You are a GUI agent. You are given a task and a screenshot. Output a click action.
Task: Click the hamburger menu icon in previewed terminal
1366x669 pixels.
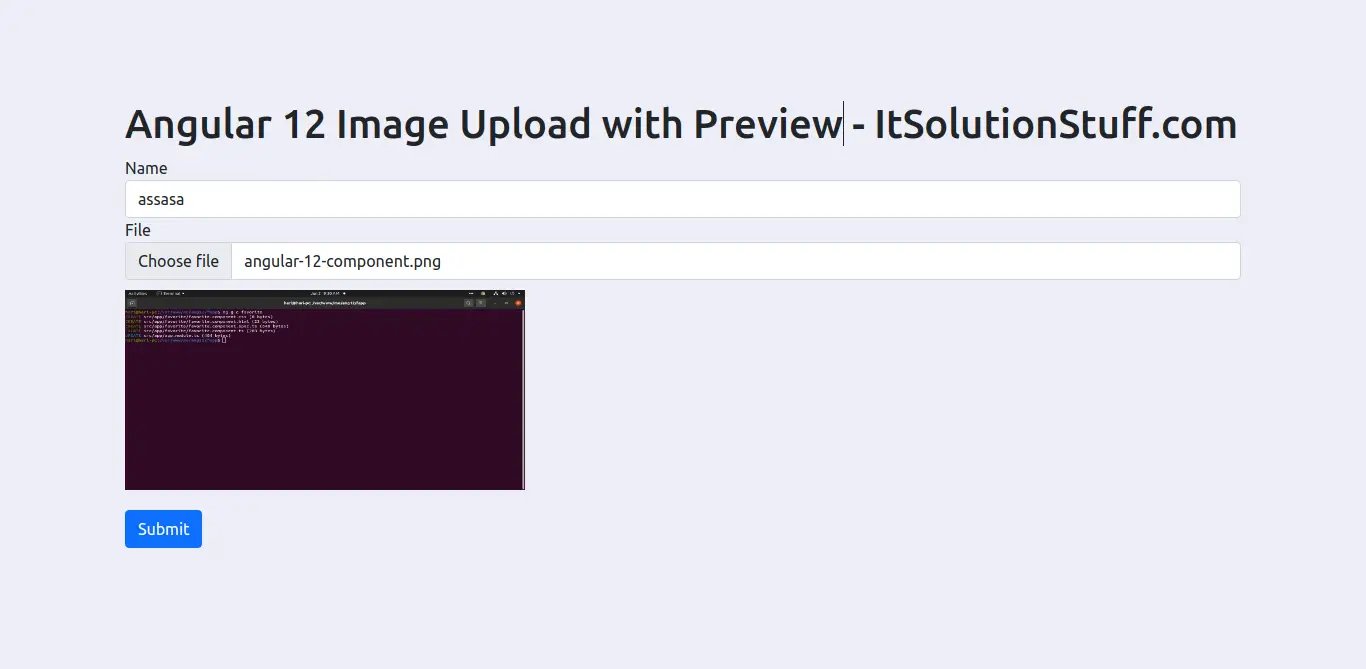coord(481,303)
